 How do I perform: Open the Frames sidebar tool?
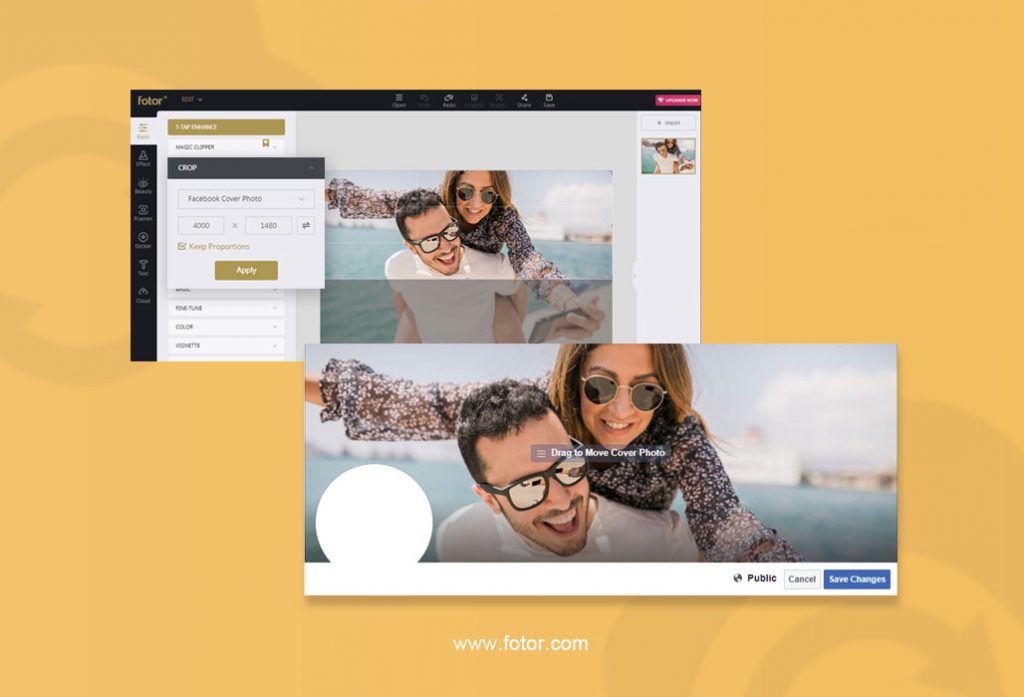coord(143,213)
